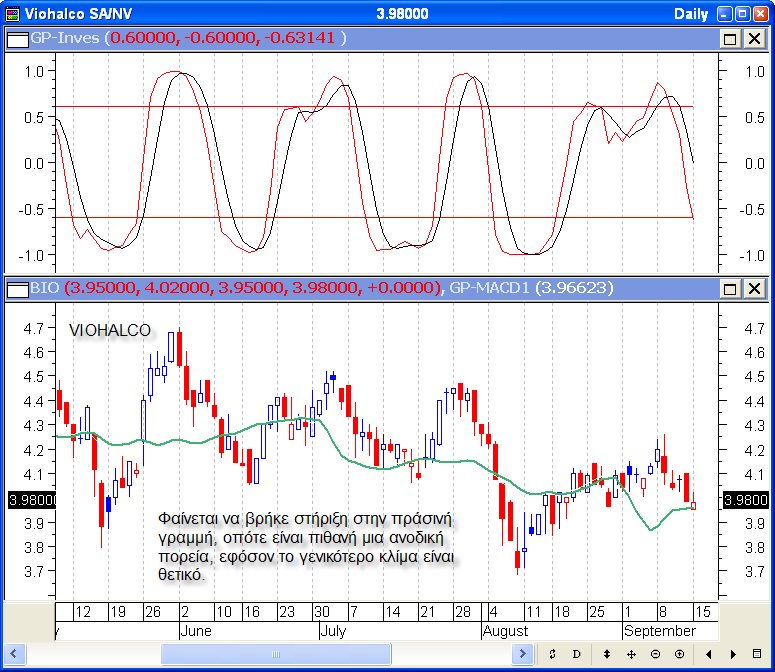
Task: Maximize the BIO price pane
Action: pyautogui.click(x=731, y=289)
